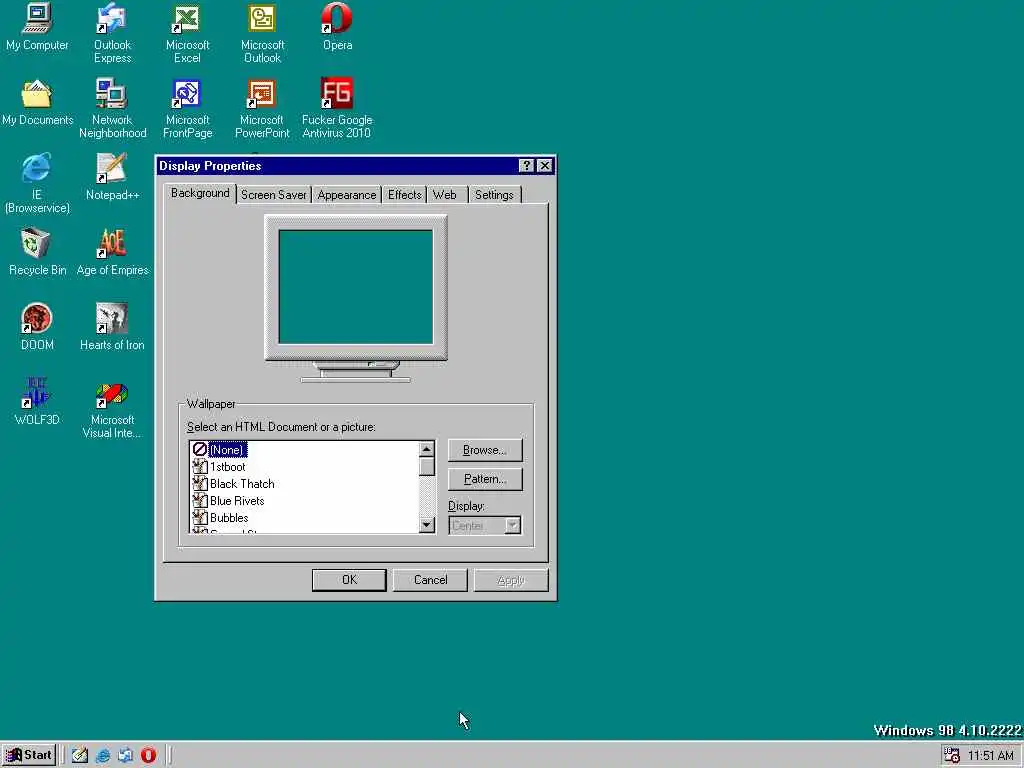Confirm with the OK button

349,580
